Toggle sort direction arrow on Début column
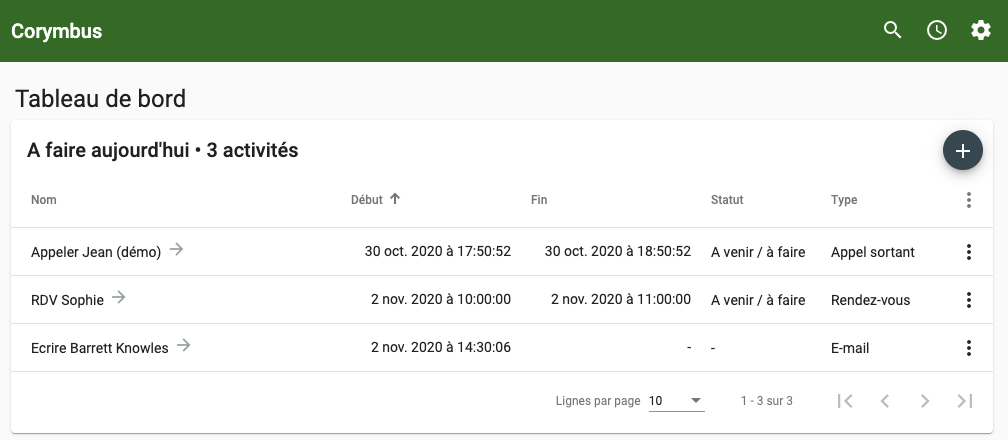1008x440 pixels. (395, 199)
